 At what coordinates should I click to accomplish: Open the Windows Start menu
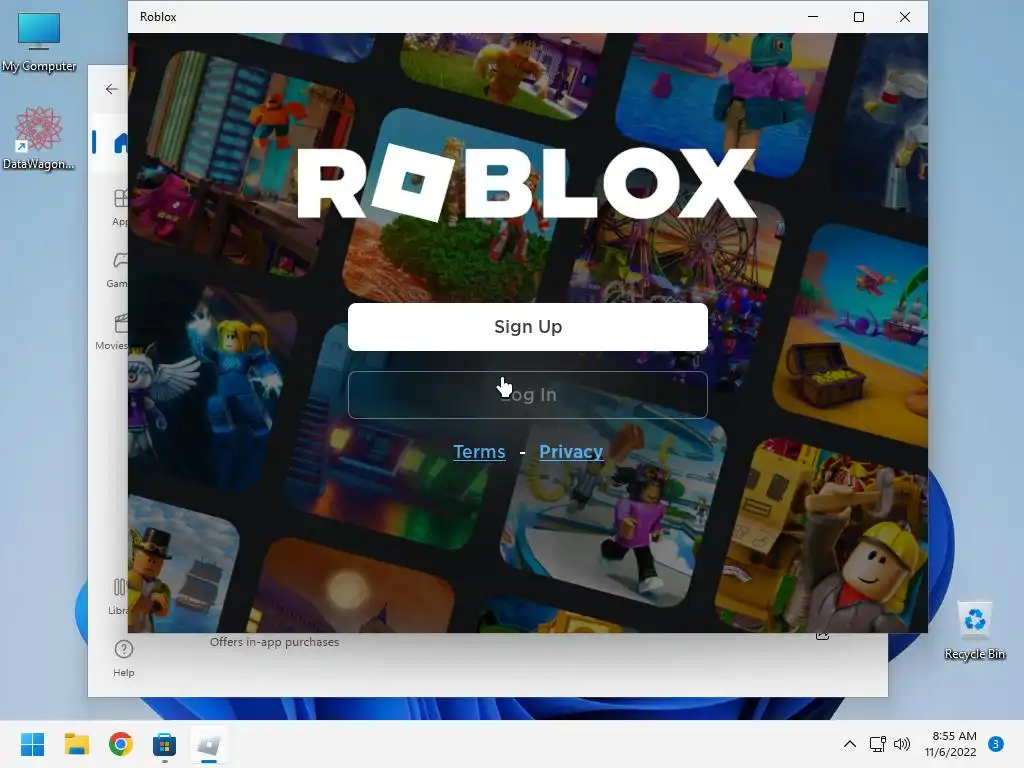tap(33, 744)
